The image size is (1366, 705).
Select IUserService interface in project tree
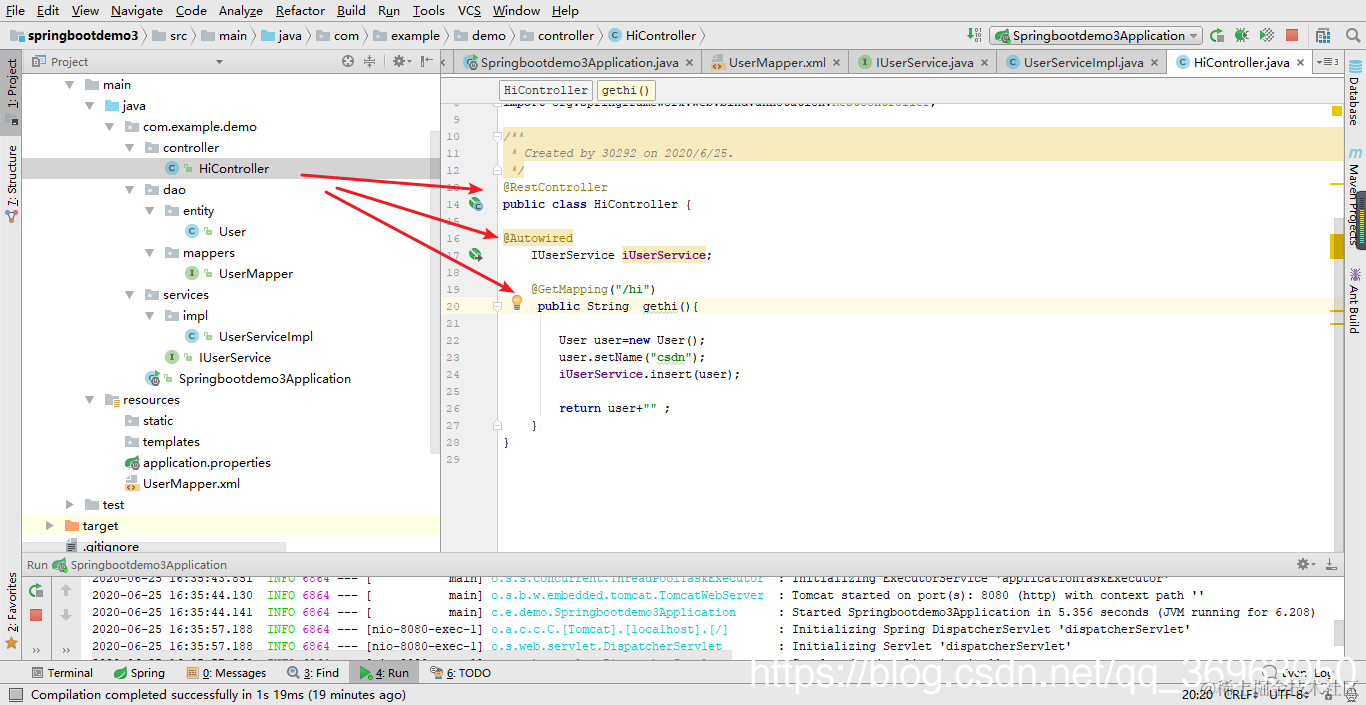click(x=234, y=357)
